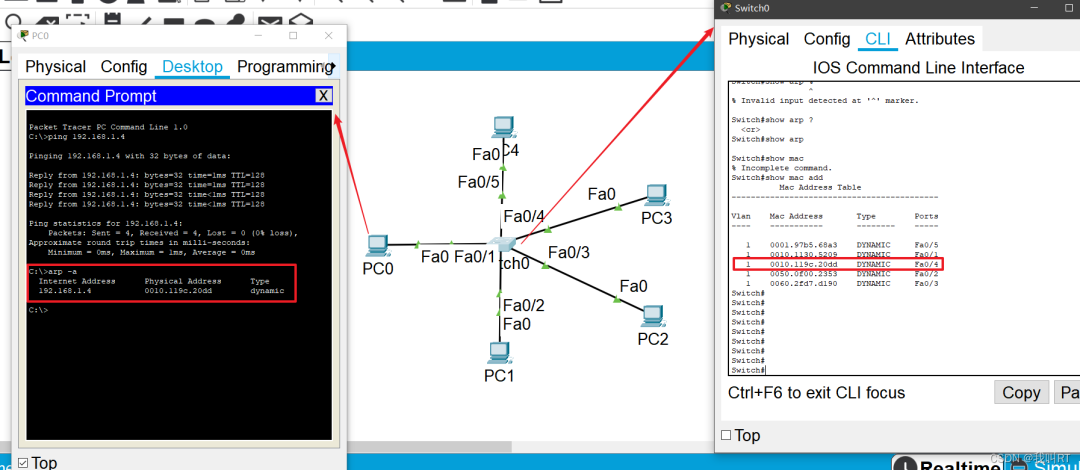Click the envelope PDU icon in toolbar
The image size is (1080, 470).
click(270, 21)
